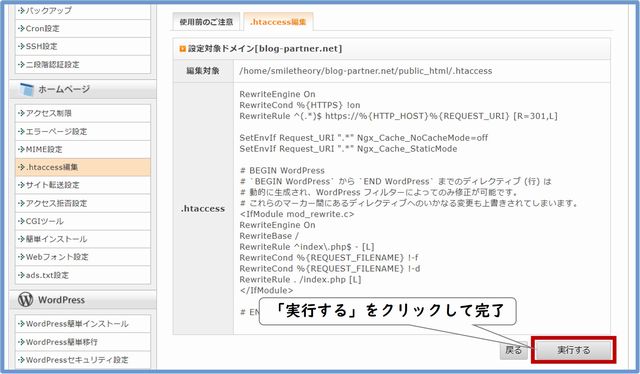Click the RewriteEngine On first line
Viewport: 640px width, 374px height.
[x=277, y=94]
